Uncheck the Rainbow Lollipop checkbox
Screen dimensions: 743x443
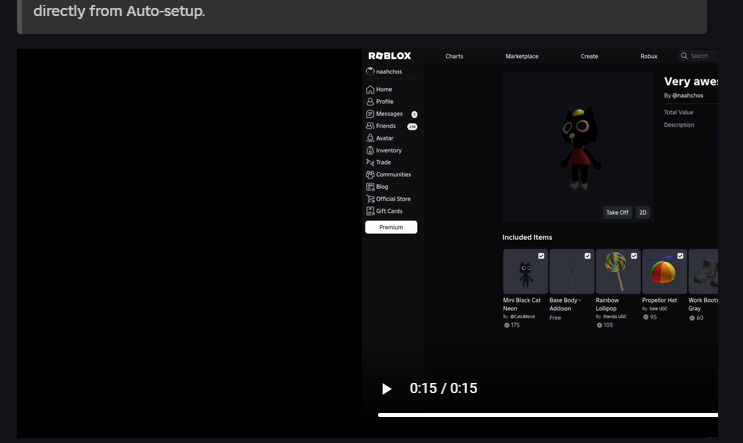[634, 256]
